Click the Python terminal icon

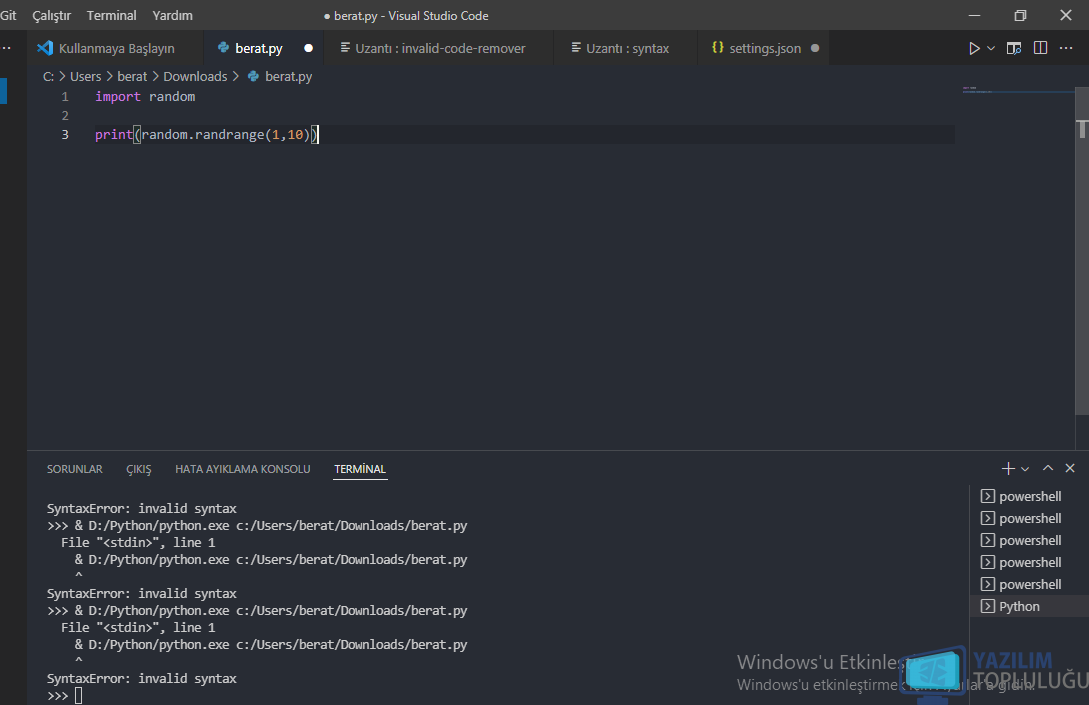tap(988, 606)
